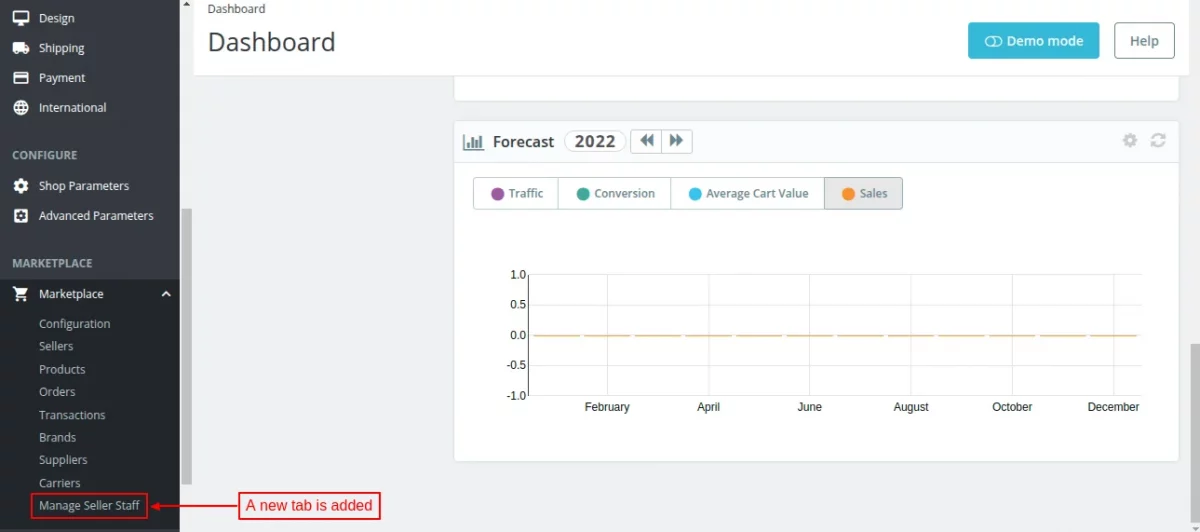The width and height of the screenshot is (1200, 532).
Task: Collapse the Marketplace menu chevron
Action: pos(166,294)
